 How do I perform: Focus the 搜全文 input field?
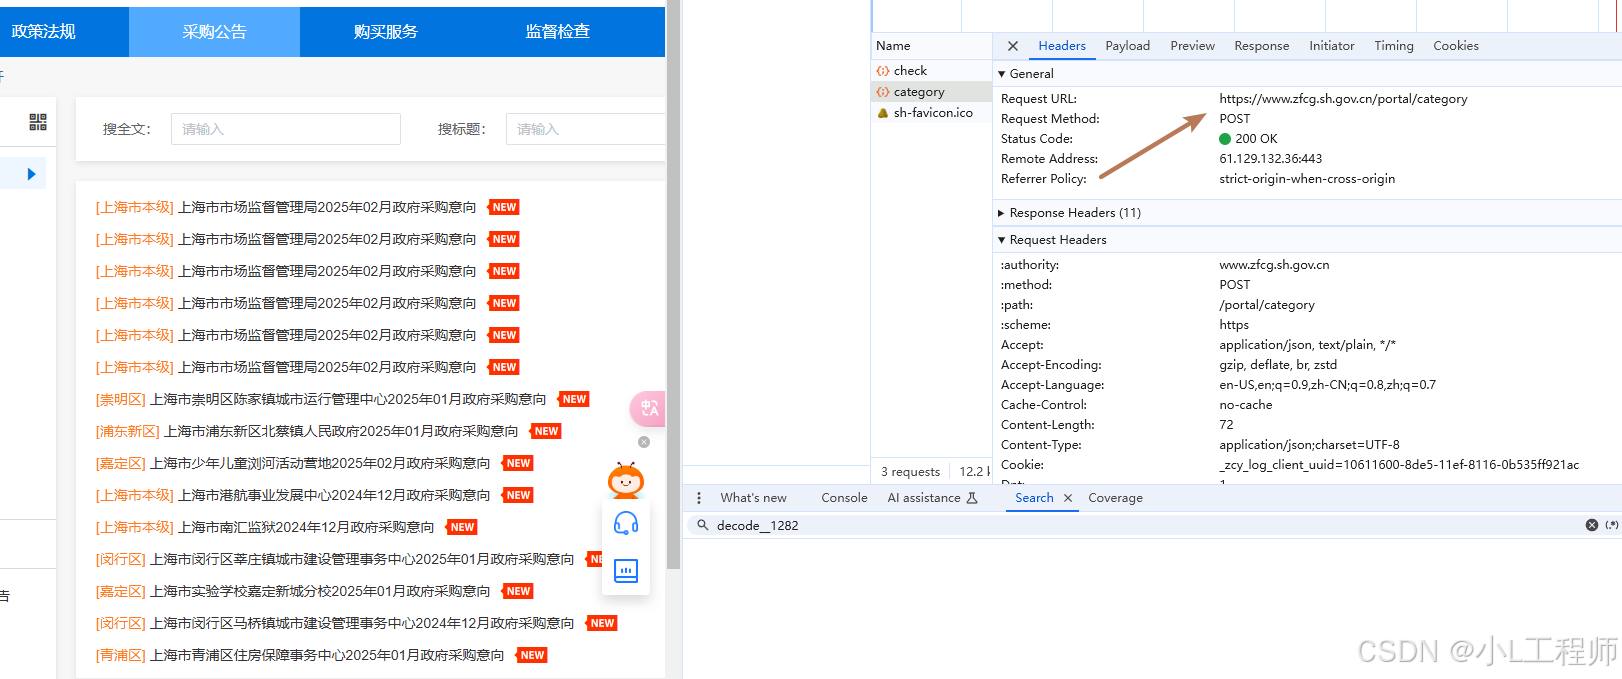pyautogui.click(x=286, y=129)
